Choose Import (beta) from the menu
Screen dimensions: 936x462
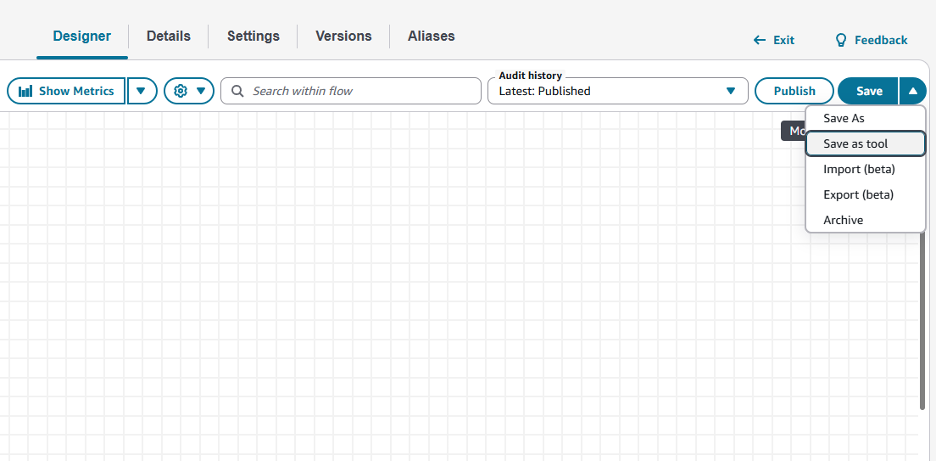[858, 169]
